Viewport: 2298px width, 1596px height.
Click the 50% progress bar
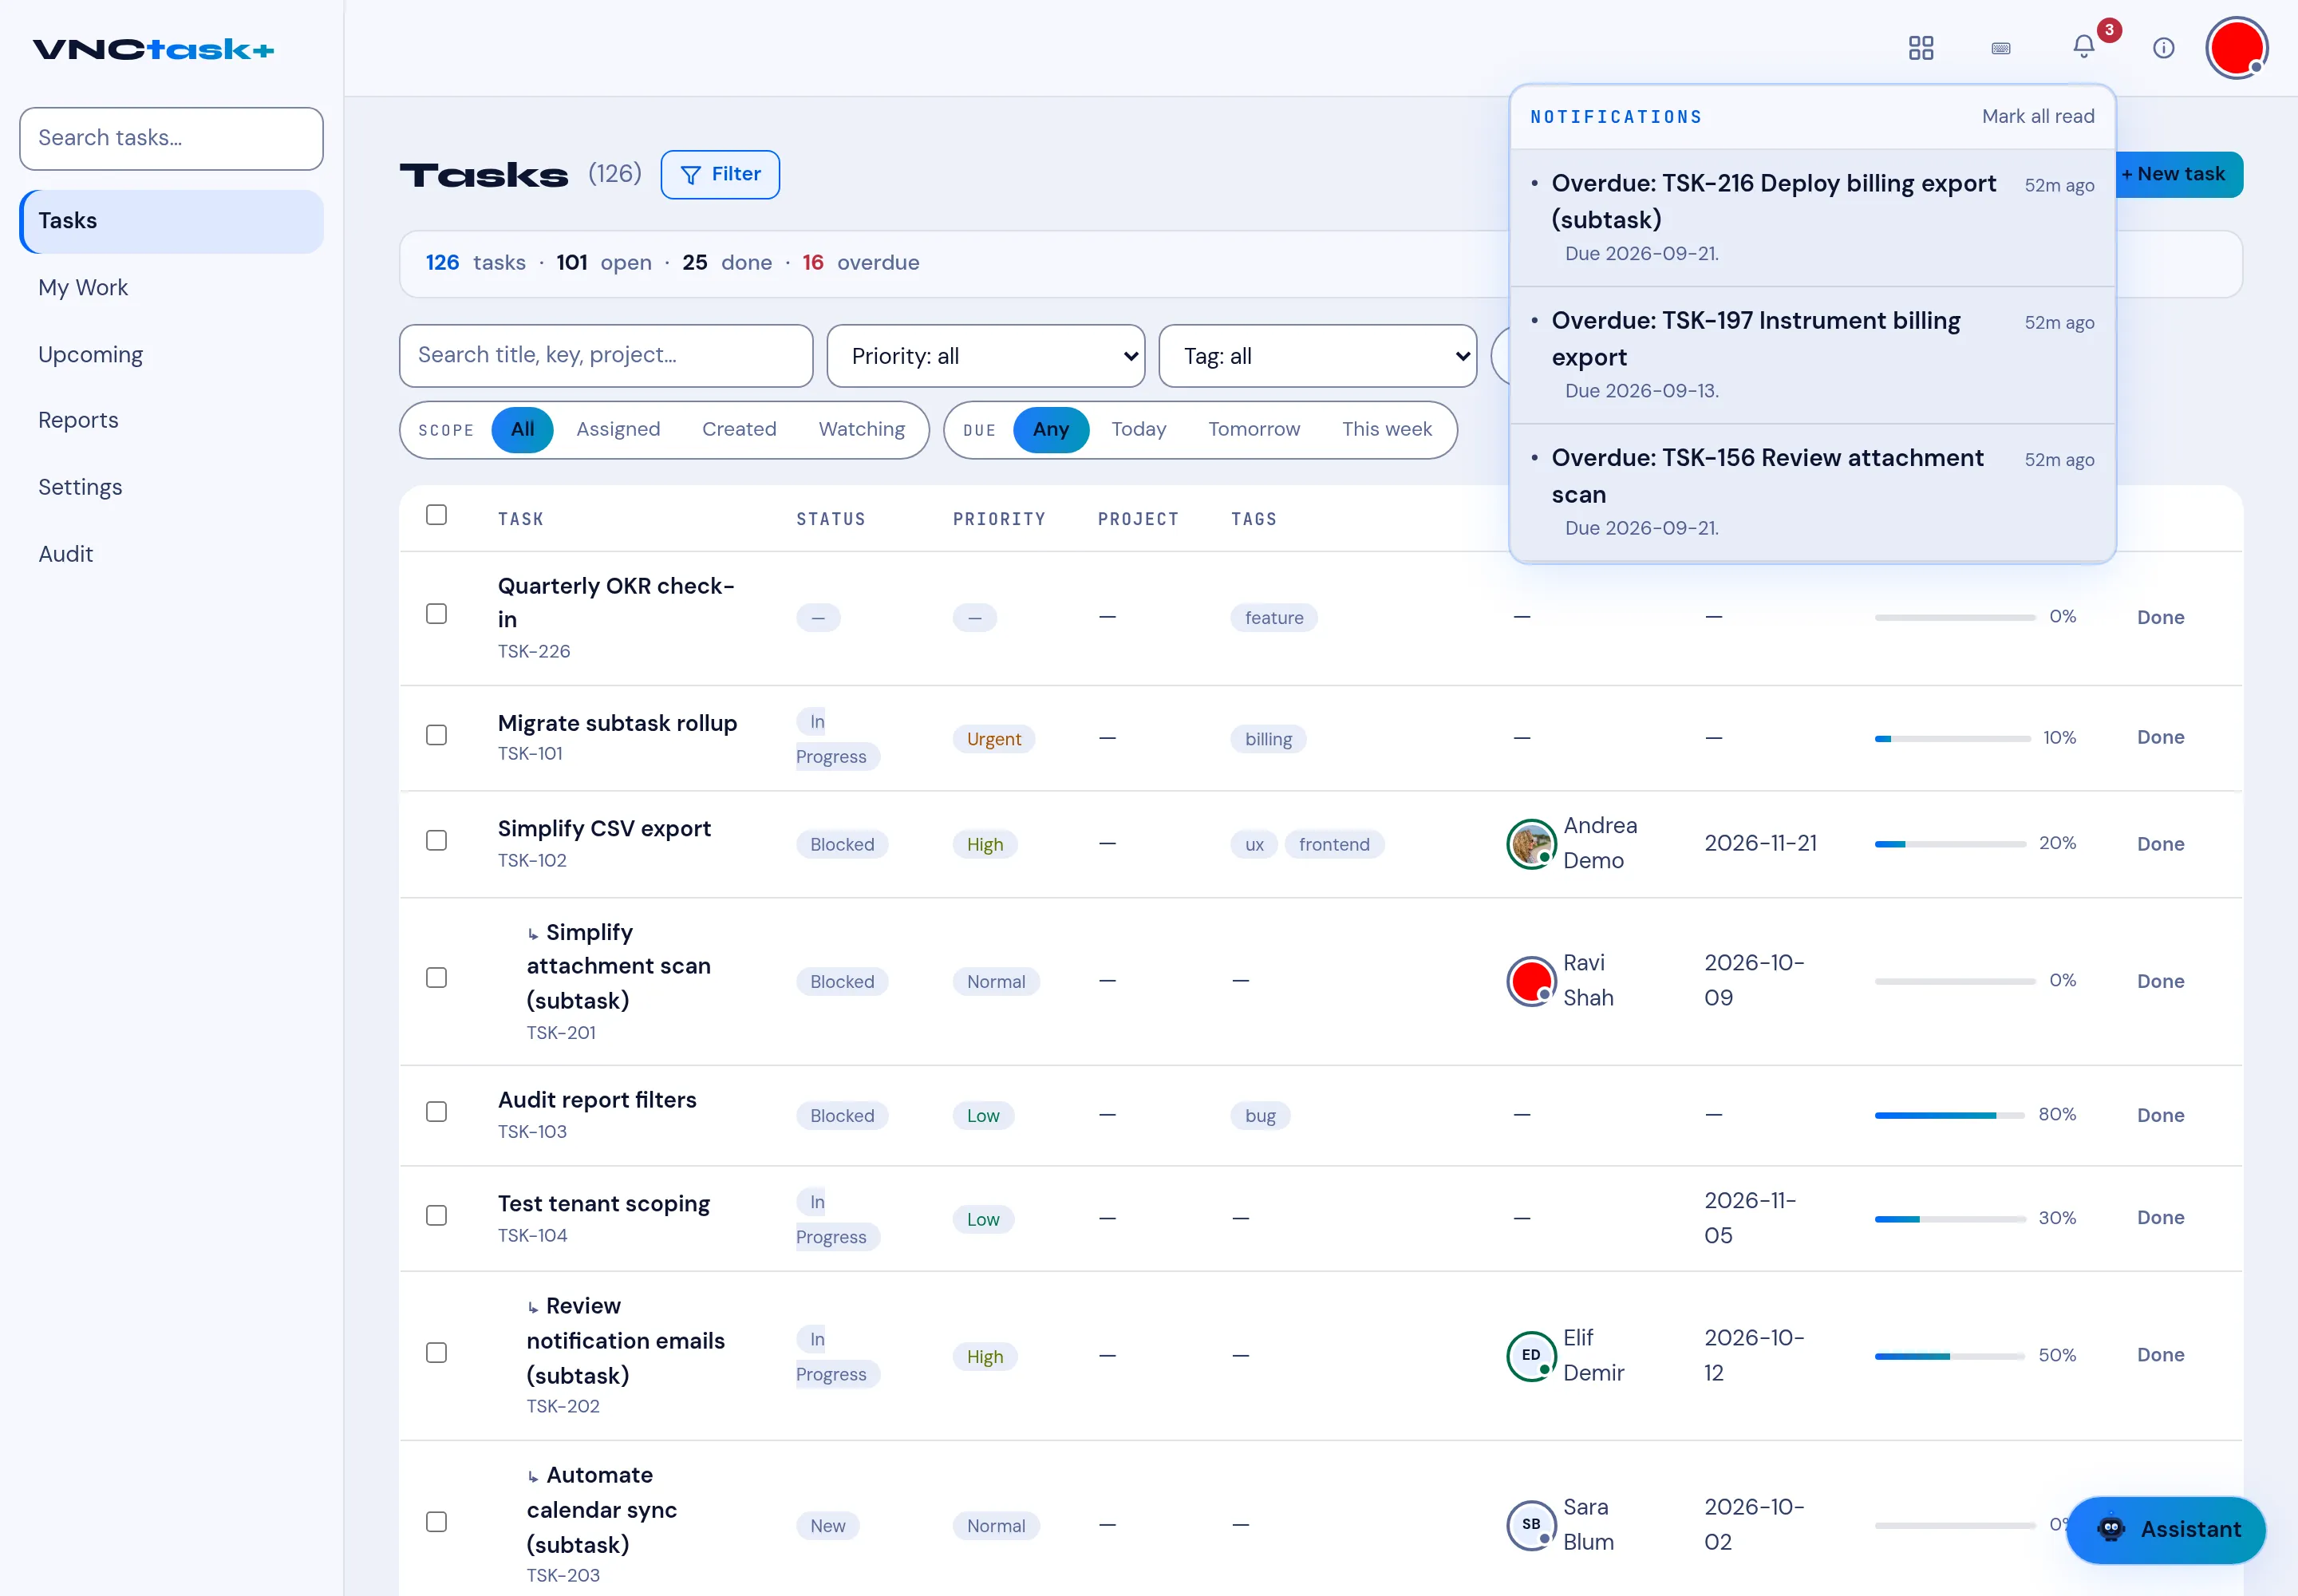click(x=1950, y=1356)
